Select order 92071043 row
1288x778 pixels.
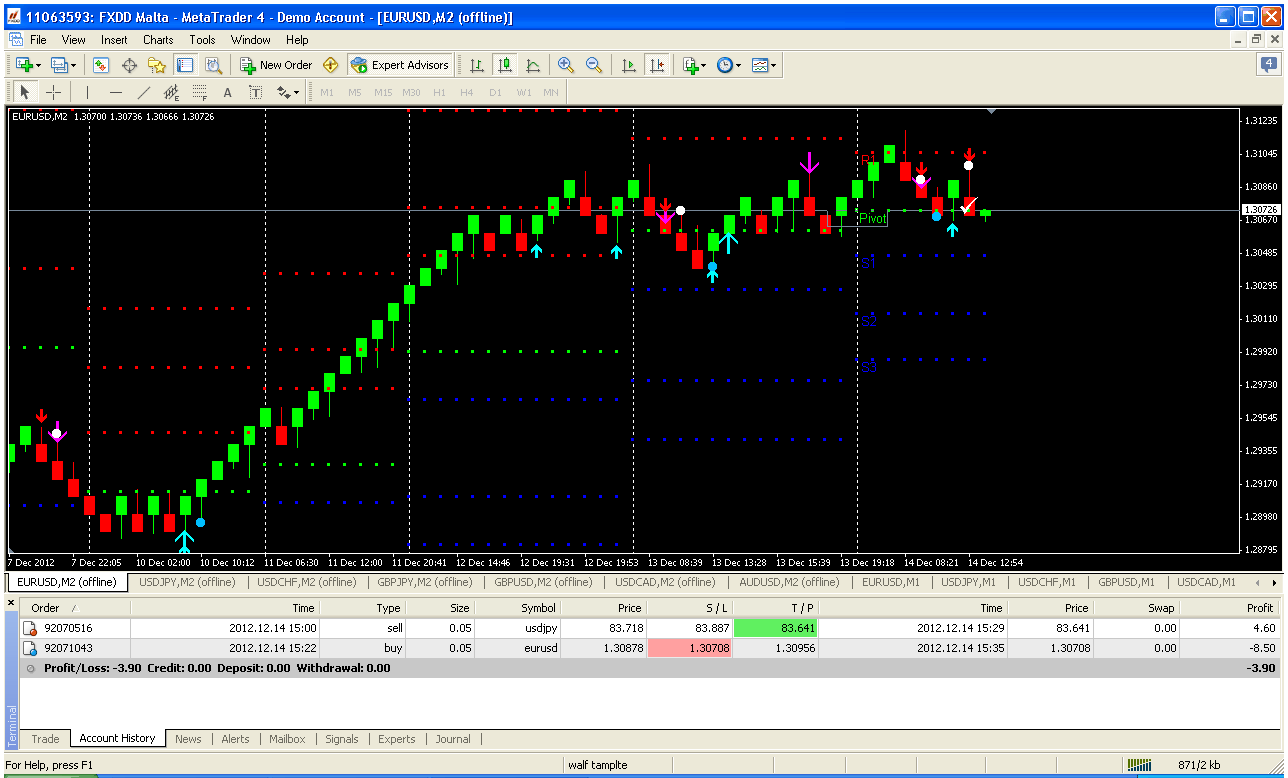click(x=650, y=648)
